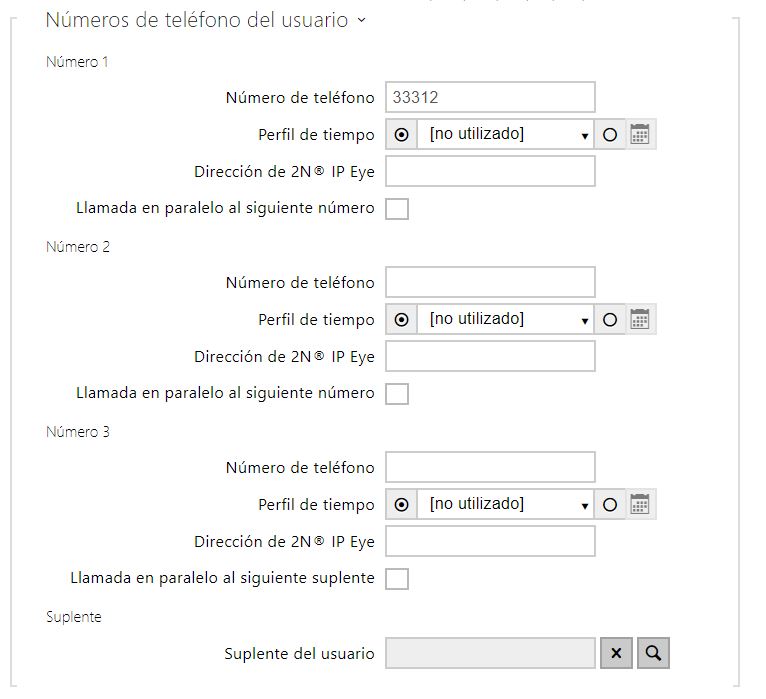Open the calendar icon for Número 1 time profile
This screenshot has height=699, width=766.
coord(640,134)
